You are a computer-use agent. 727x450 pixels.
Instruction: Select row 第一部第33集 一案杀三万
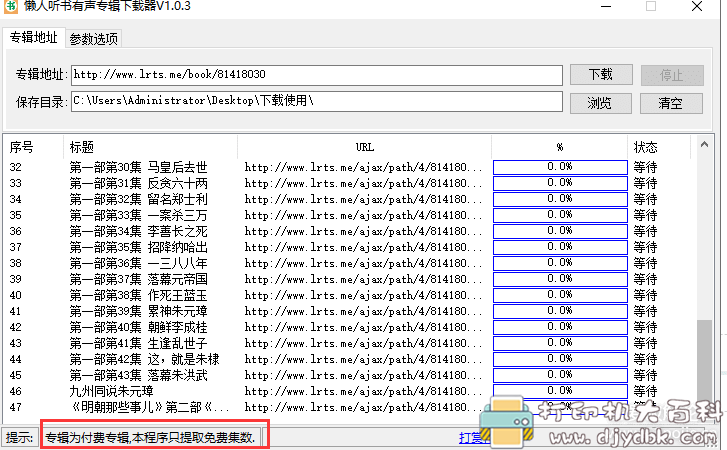347,215
